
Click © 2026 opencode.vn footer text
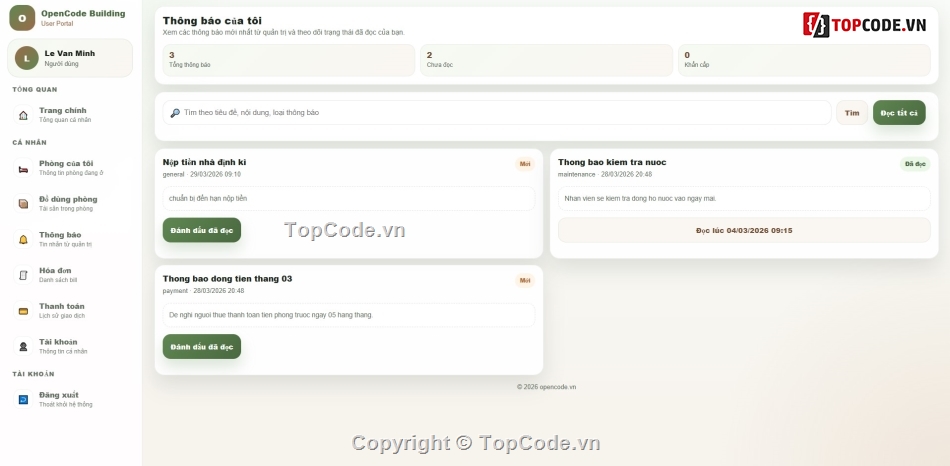point(546,387)
